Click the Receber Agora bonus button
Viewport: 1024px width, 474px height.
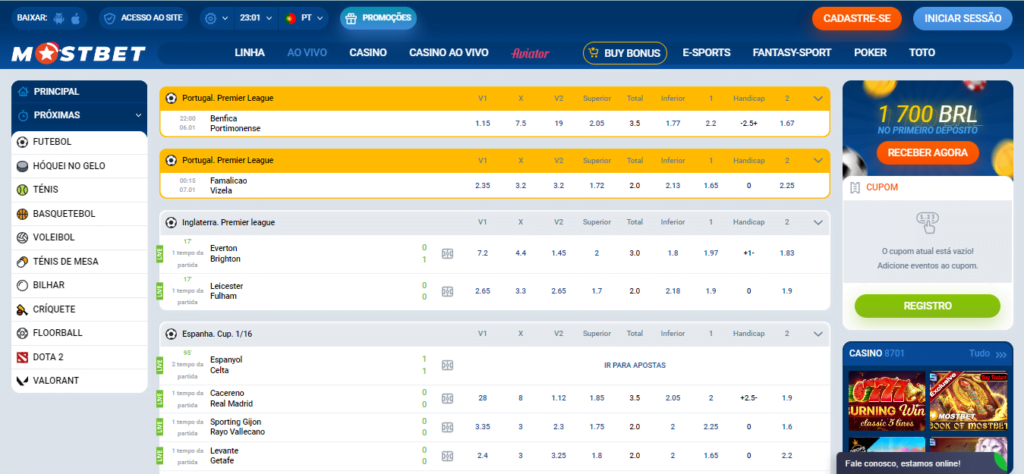coord(927,152)
